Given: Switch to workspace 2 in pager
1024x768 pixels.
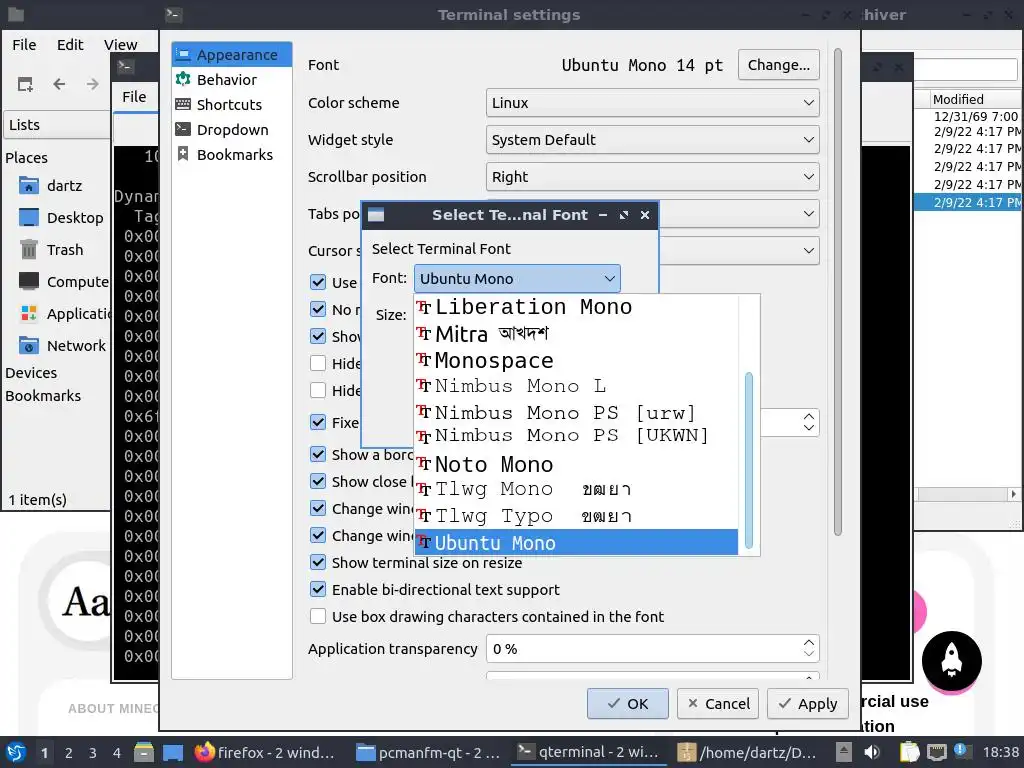Looking at the screenshot, I should pyautogui.click(x=69, y=753).
